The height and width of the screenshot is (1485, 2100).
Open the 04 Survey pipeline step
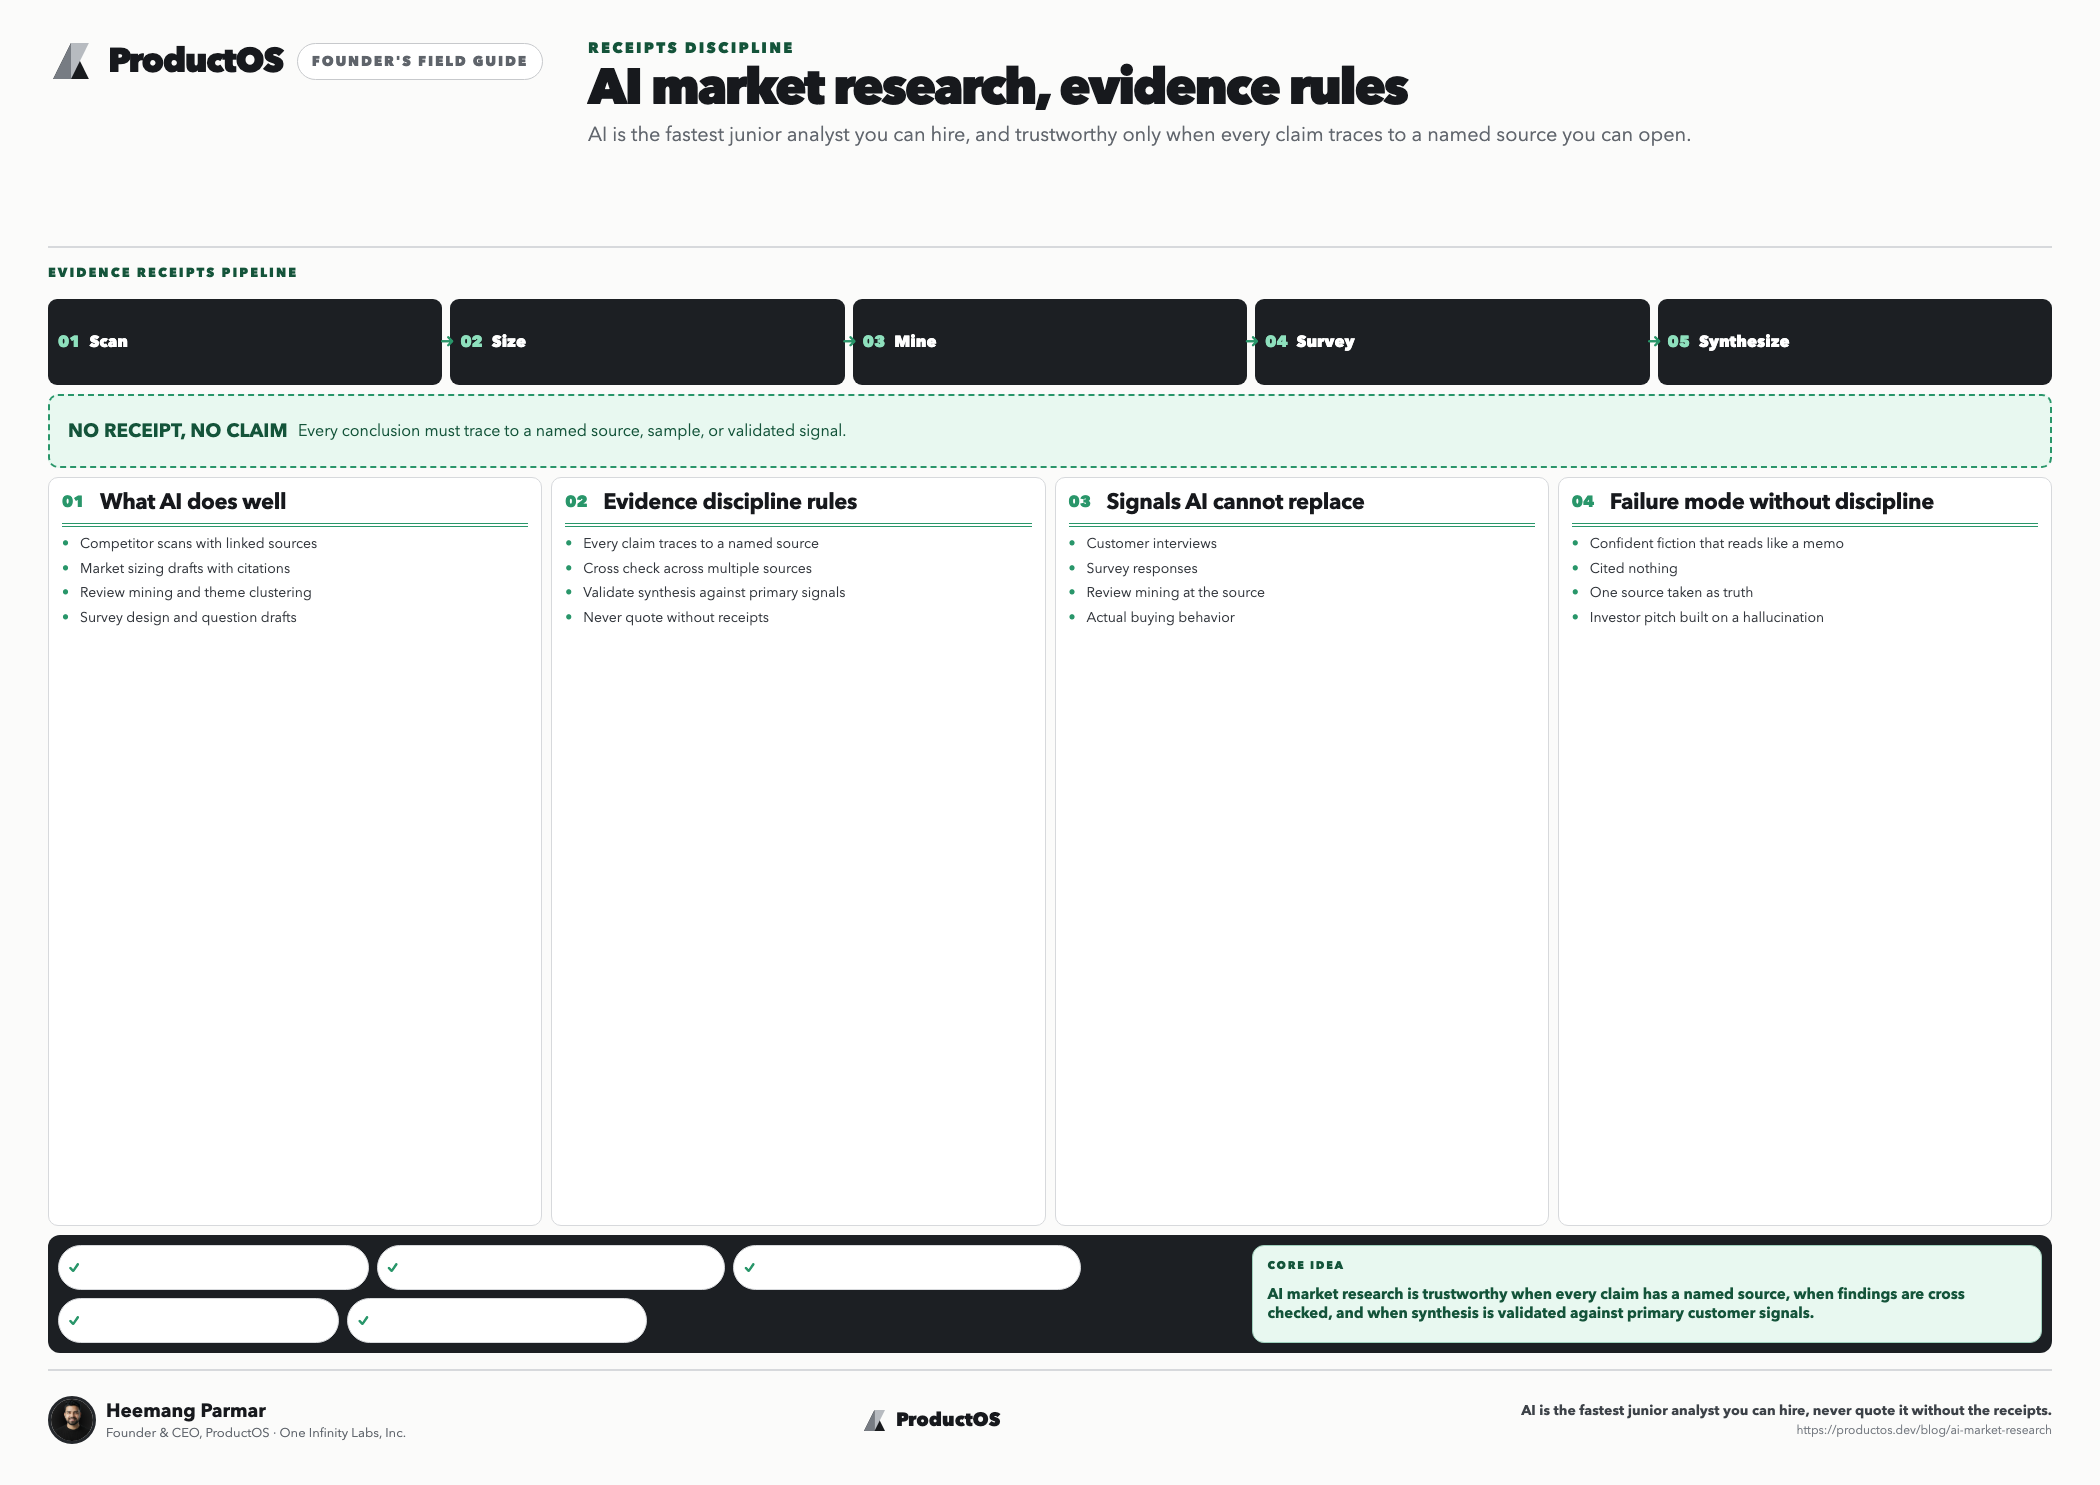[1452, 342]
